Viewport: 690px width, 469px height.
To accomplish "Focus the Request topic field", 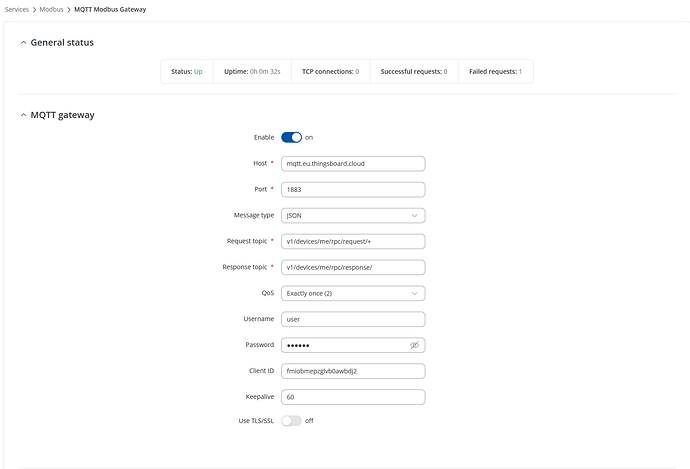I will [353, 241].
